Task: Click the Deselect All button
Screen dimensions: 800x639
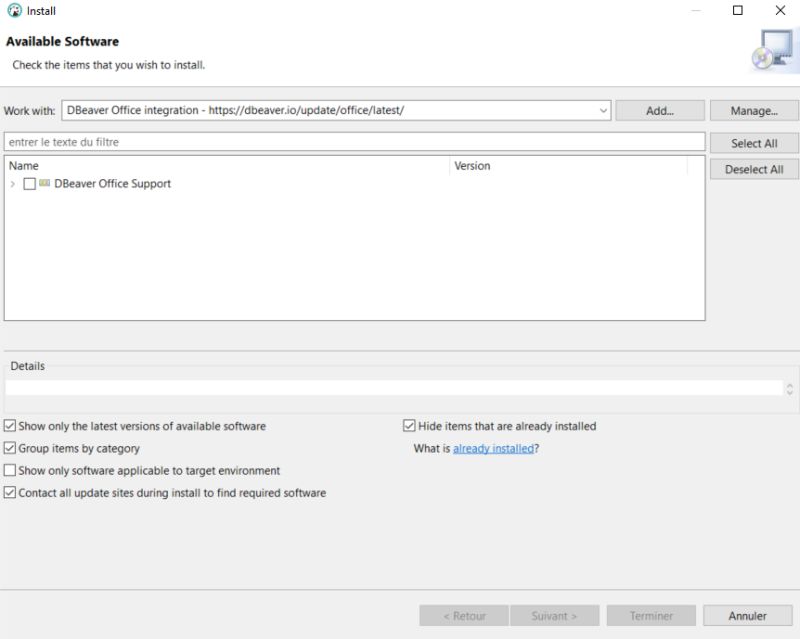Action: [754, 169]
